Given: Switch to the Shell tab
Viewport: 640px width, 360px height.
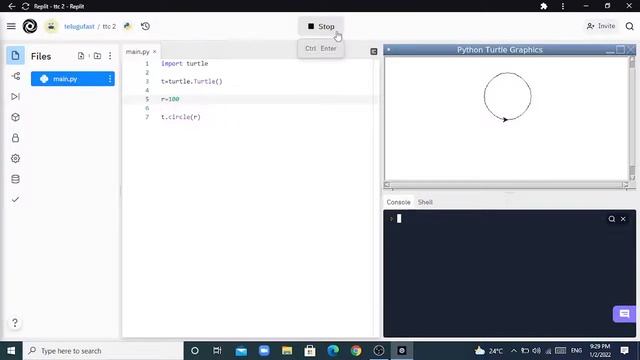Looking at the screenshot, I should coord(425,202).
